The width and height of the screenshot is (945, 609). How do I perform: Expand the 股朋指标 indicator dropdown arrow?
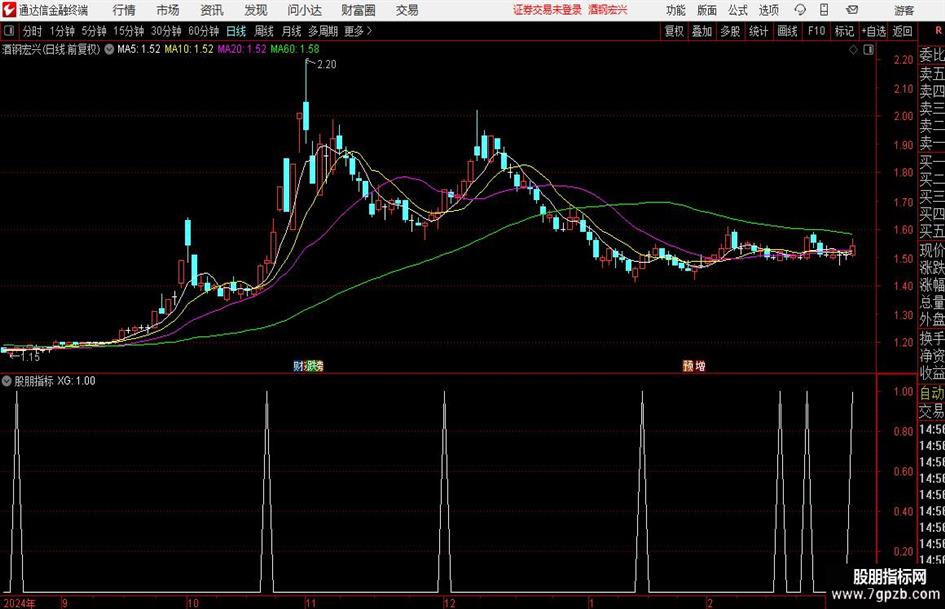point(7,381)
